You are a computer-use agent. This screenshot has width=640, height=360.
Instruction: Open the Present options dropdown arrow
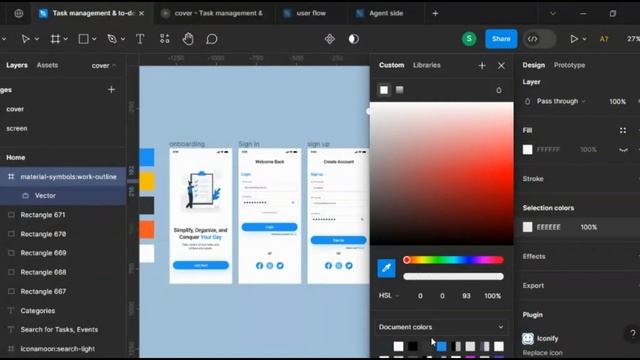(584, 39)
